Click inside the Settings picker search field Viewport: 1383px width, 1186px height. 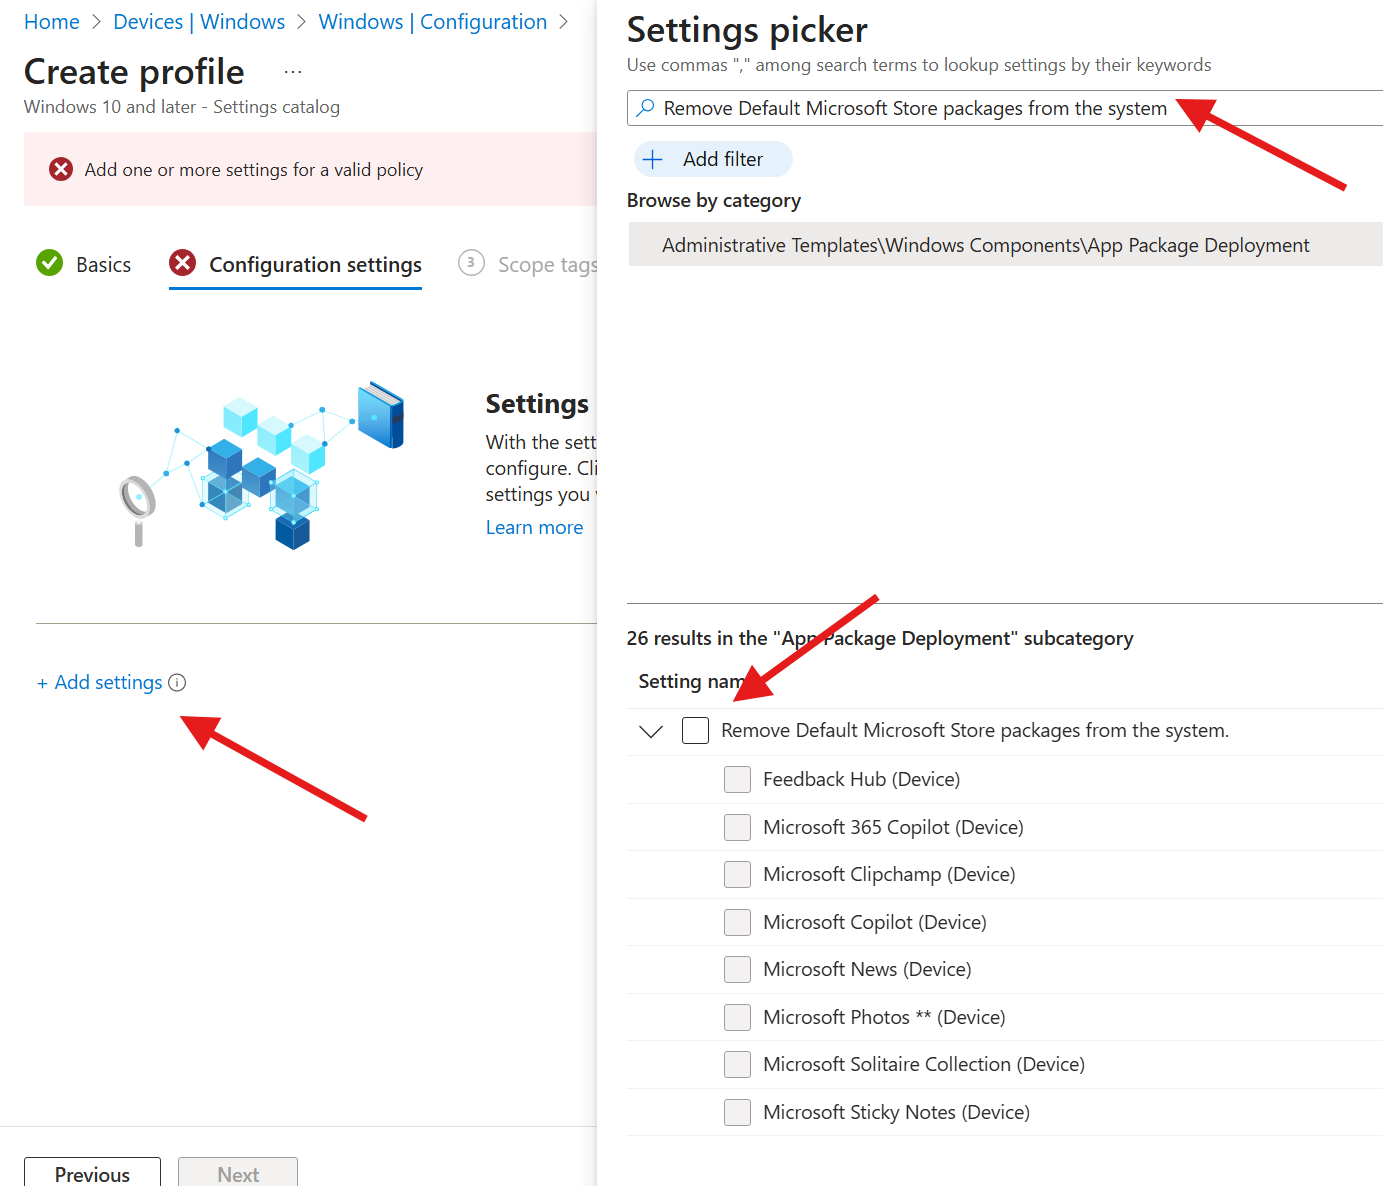point(900,108)
